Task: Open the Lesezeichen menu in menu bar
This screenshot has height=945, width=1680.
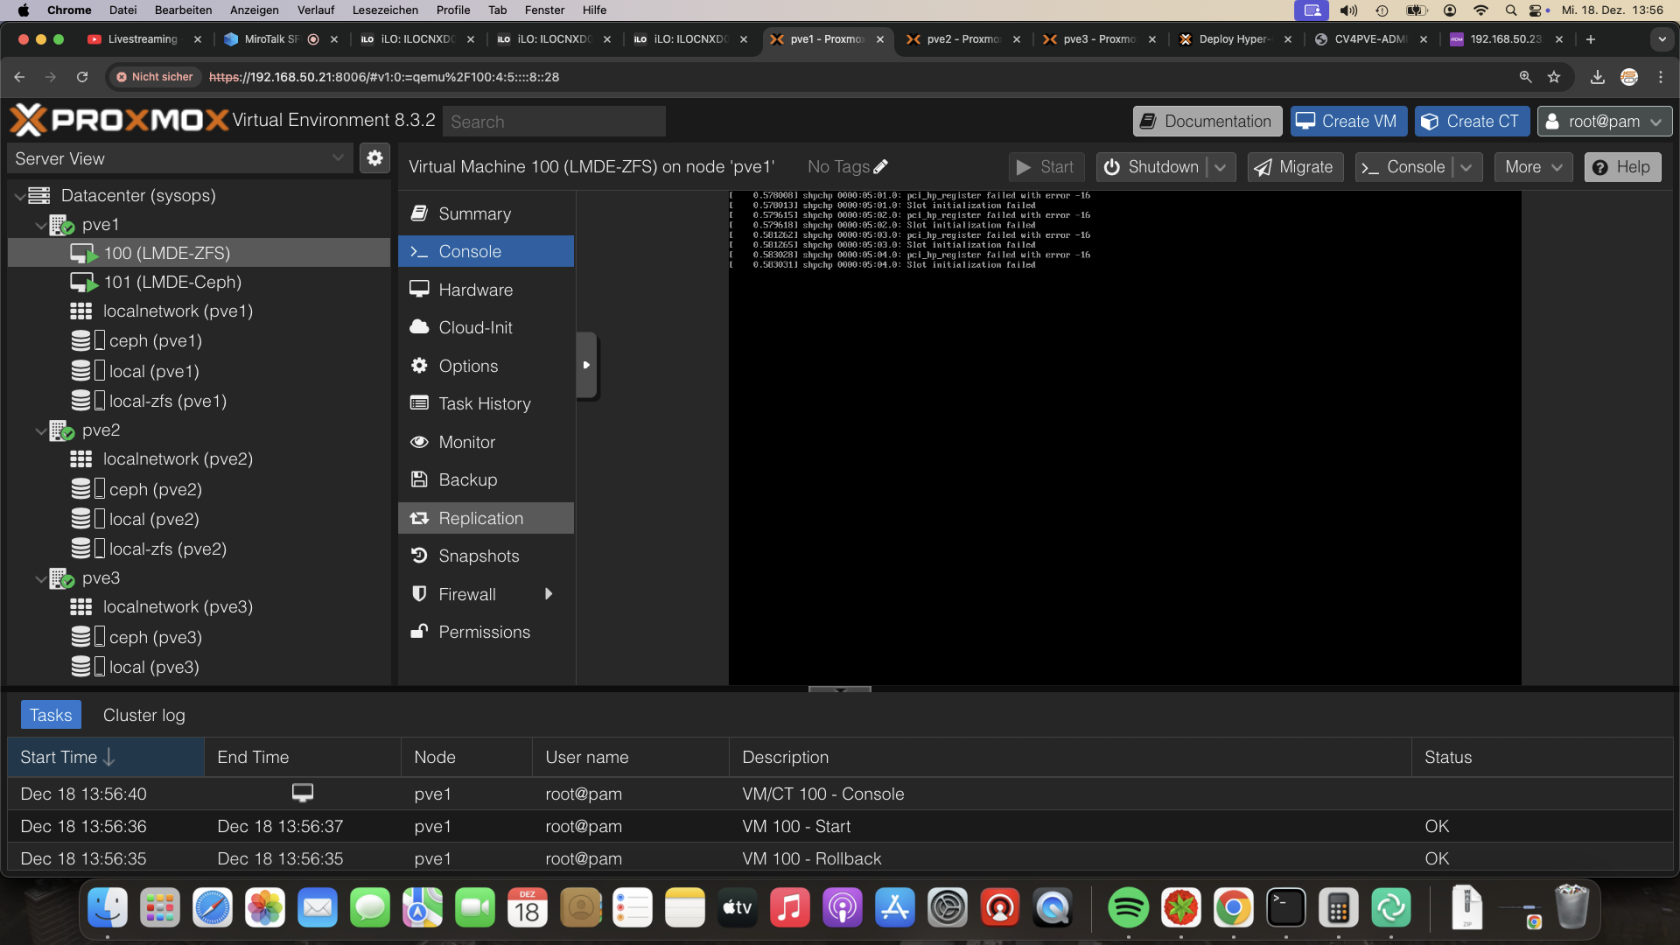Action: pyautogui.click(x=385, y=10)
